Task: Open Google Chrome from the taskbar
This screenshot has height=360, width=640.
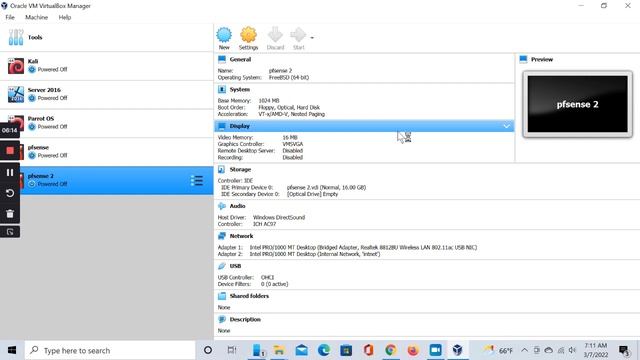Action: pos(391,350)
